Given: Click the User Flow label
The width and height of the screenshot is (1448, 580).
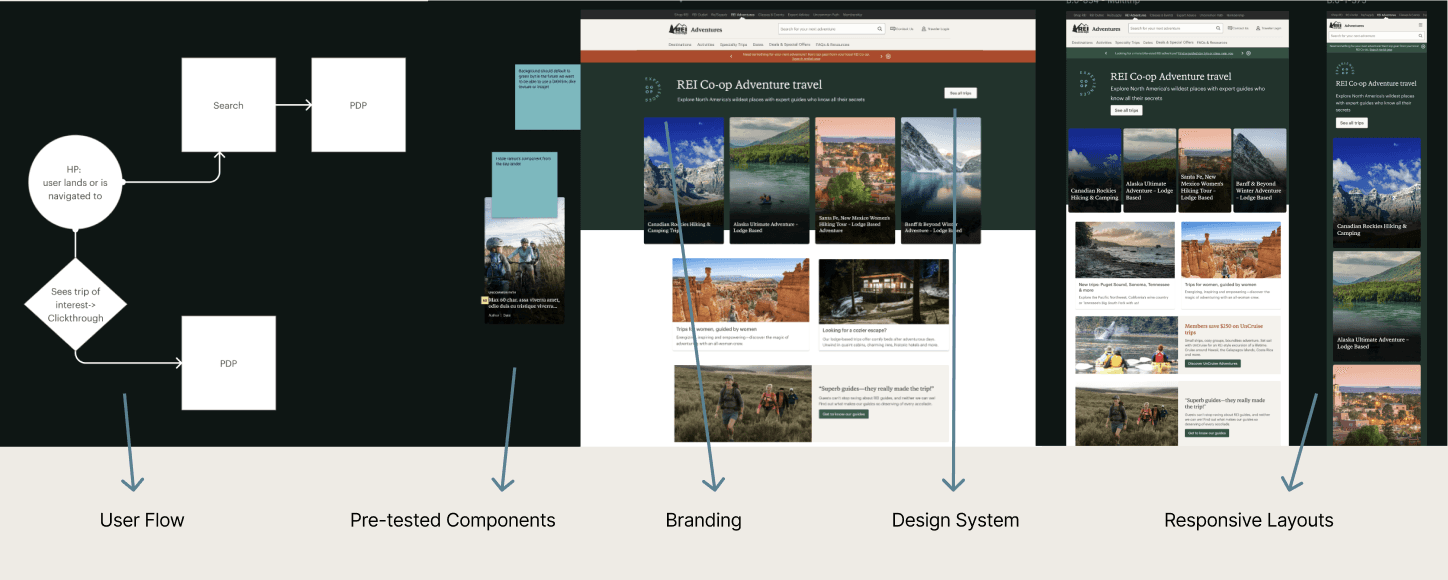Looking at the screenshot, I should 142,520.
